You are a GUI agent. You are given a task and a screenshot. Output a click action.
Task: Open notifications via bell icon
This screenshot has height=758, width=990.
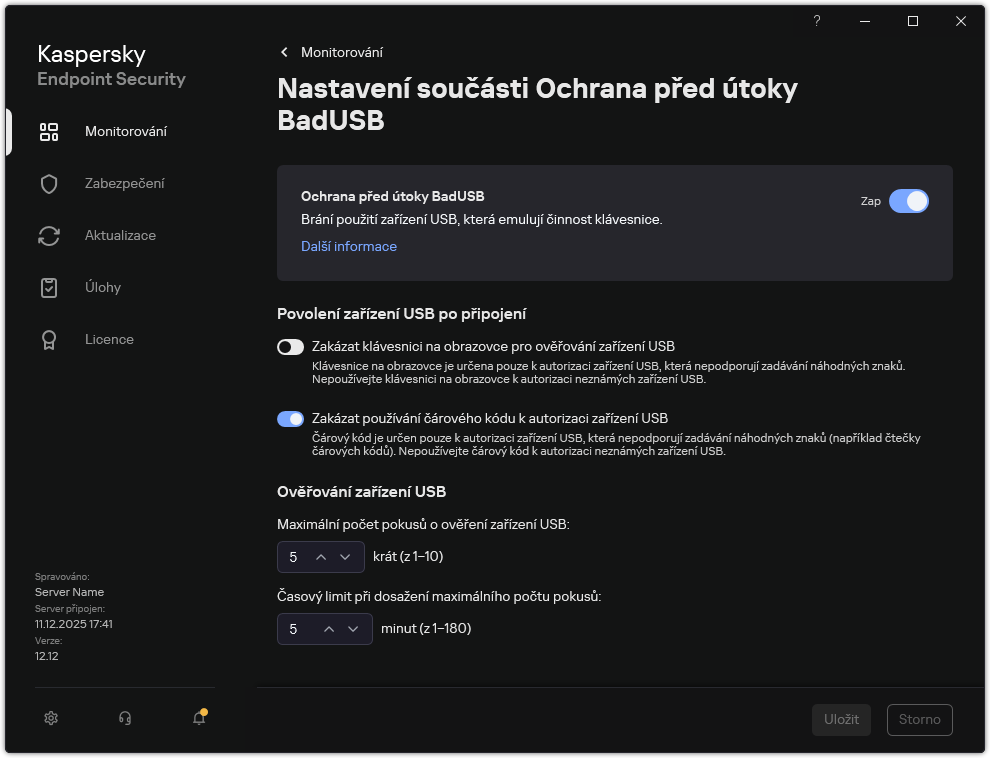(198, 718)
